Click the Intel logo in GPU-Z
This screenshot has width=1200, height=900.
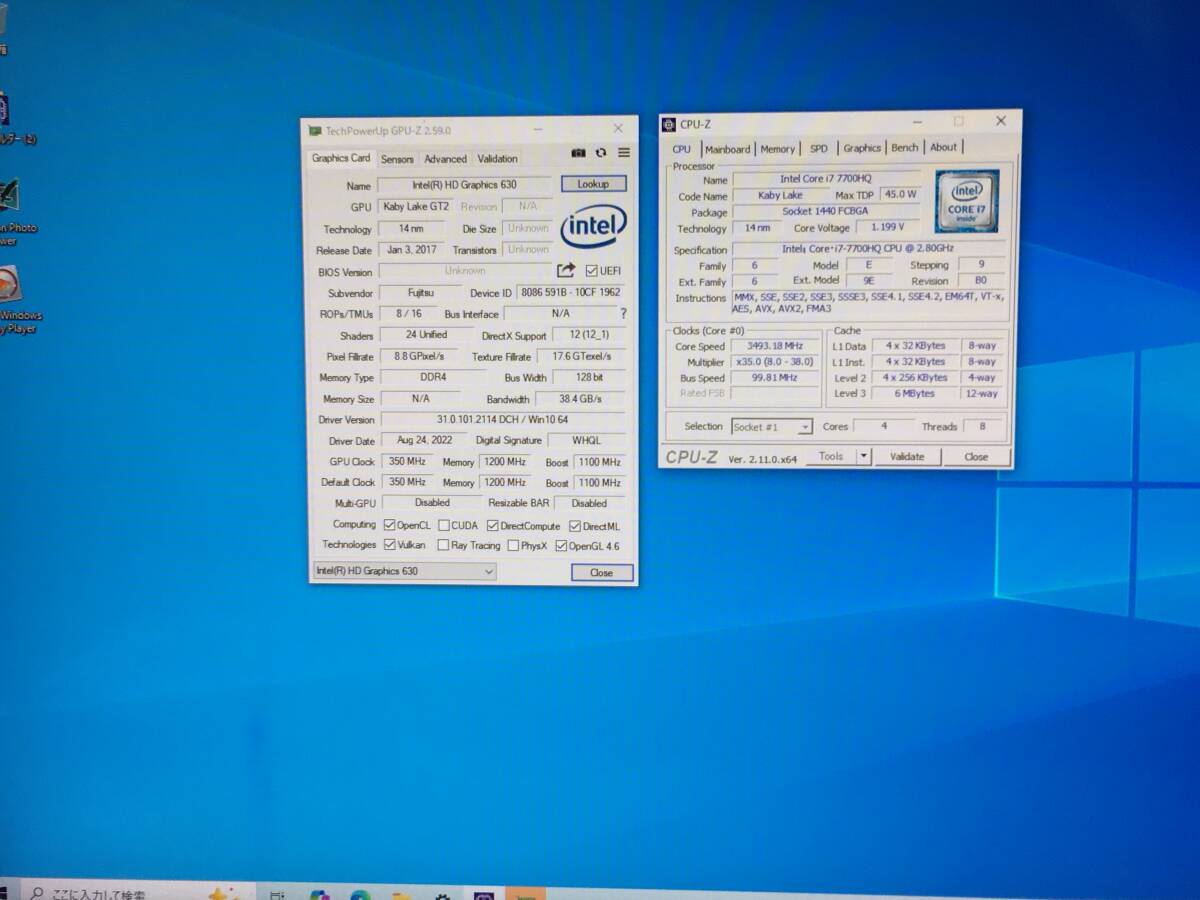click(x=594, y=227)
